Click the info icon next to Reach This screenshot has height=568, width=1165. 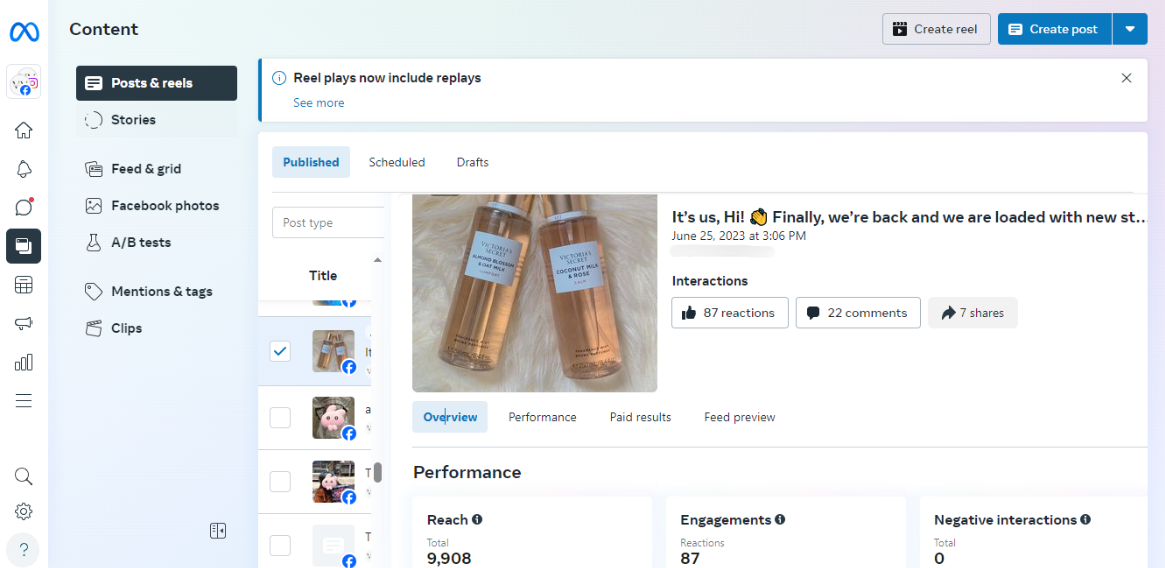[477, 520]
